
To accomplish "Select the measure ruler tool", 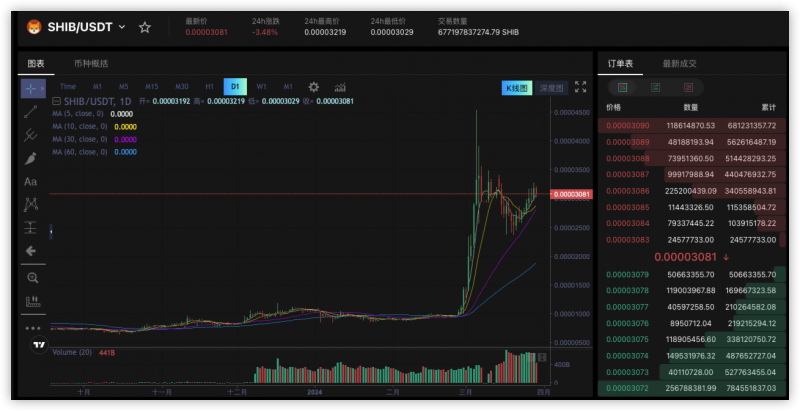I will click(33, 301).
